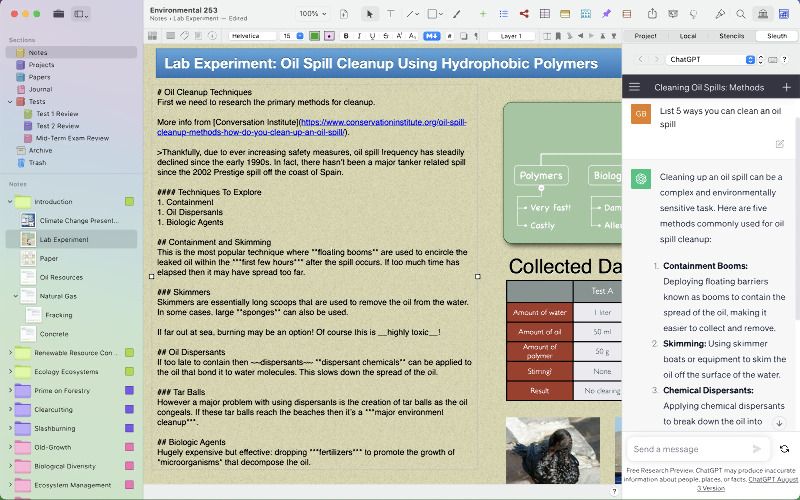Image resolution: width=800 pixels, height=500 pixels.
Task: Expand the Renewable Resource folder
Action: (11, 353)
